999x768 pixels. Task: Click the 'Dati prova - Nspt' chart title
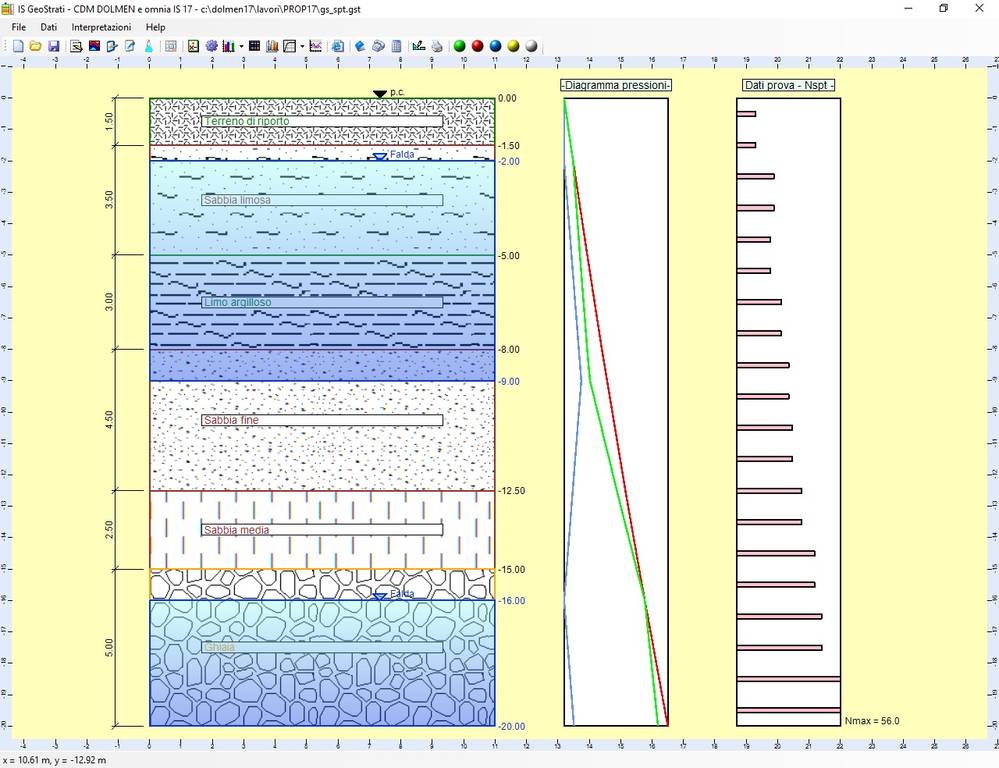tap(789, 86)
